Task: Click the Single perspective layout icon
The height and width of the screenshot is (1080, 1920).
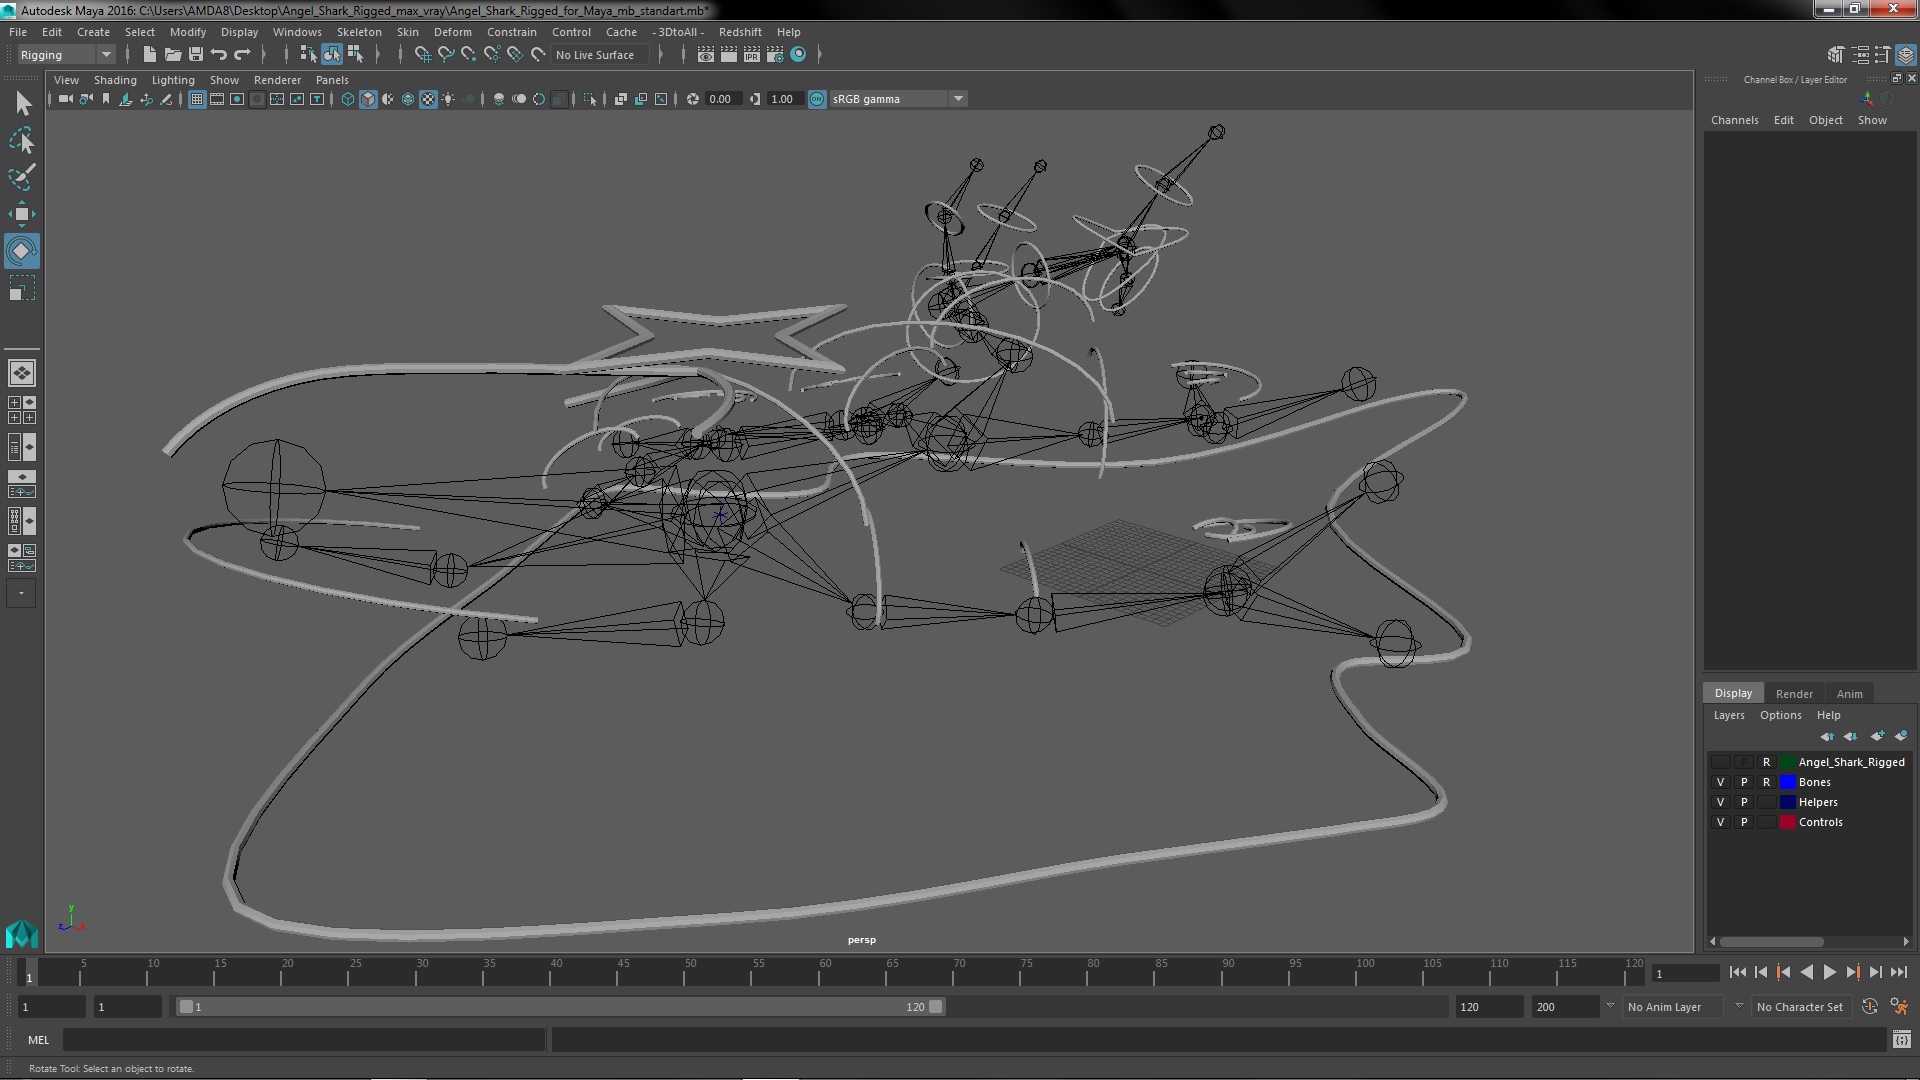Action: (x=22, y=373)
